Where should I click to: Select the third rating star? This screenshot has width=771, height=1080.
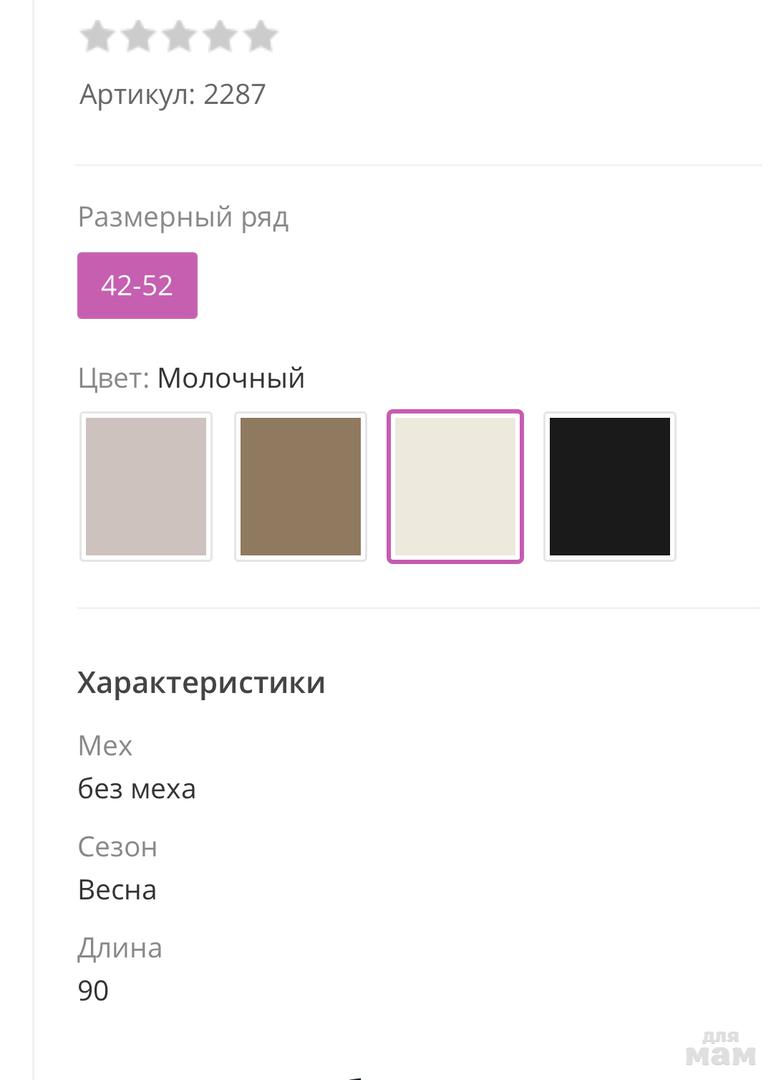click(179, 36)
